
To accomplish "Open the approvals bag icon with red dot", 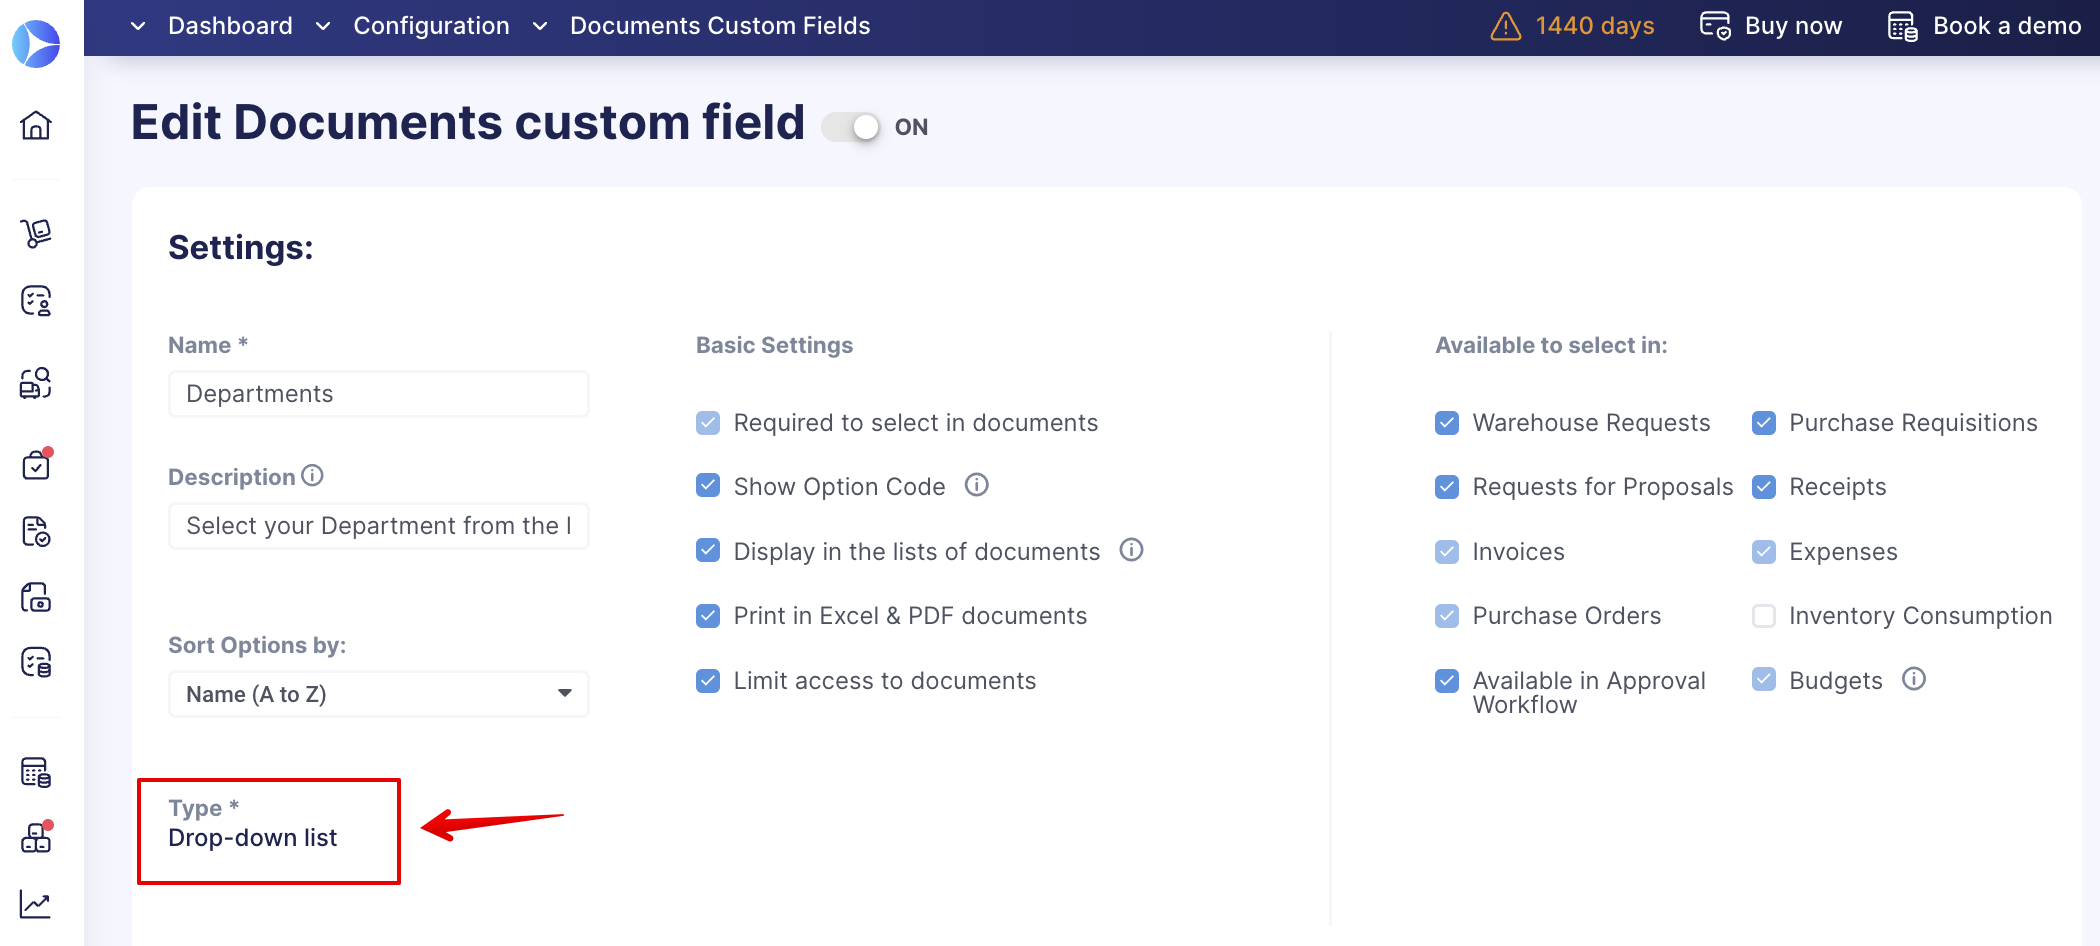I will [x=36, y=464].
